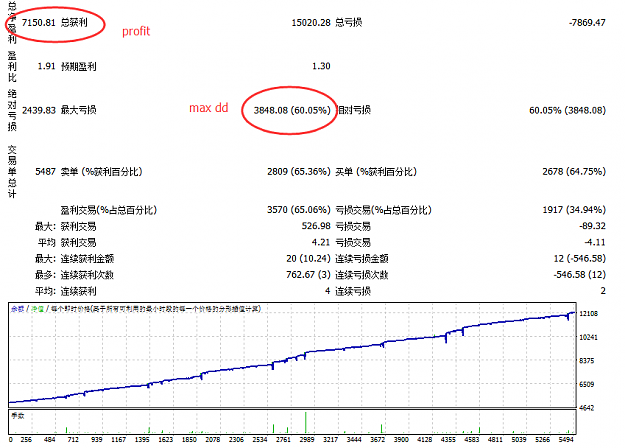Select the total trades count 5487

click(45, 172)
